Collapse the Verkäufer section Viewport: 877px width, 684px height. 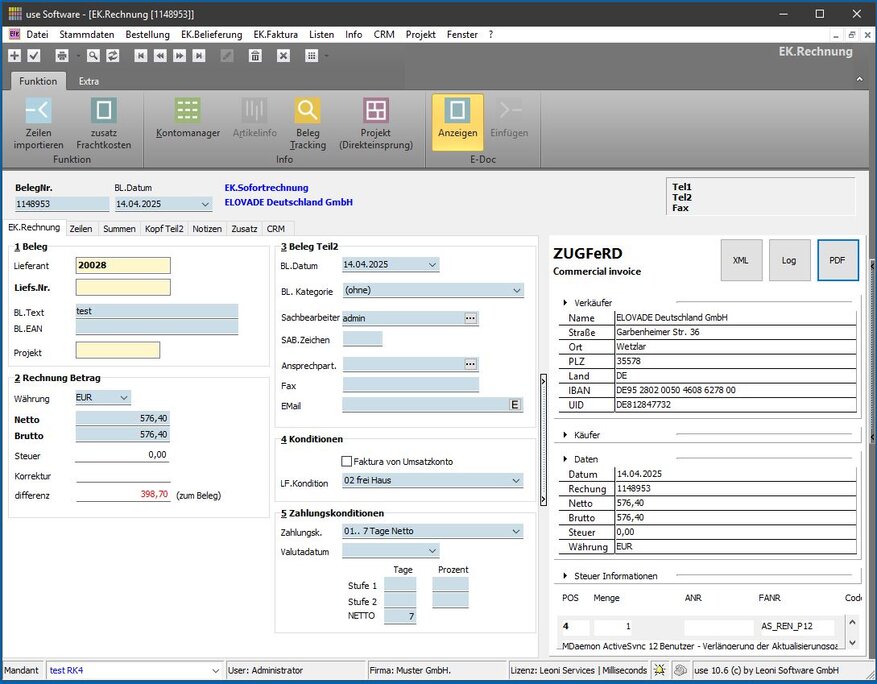click(x=566, y=302)
